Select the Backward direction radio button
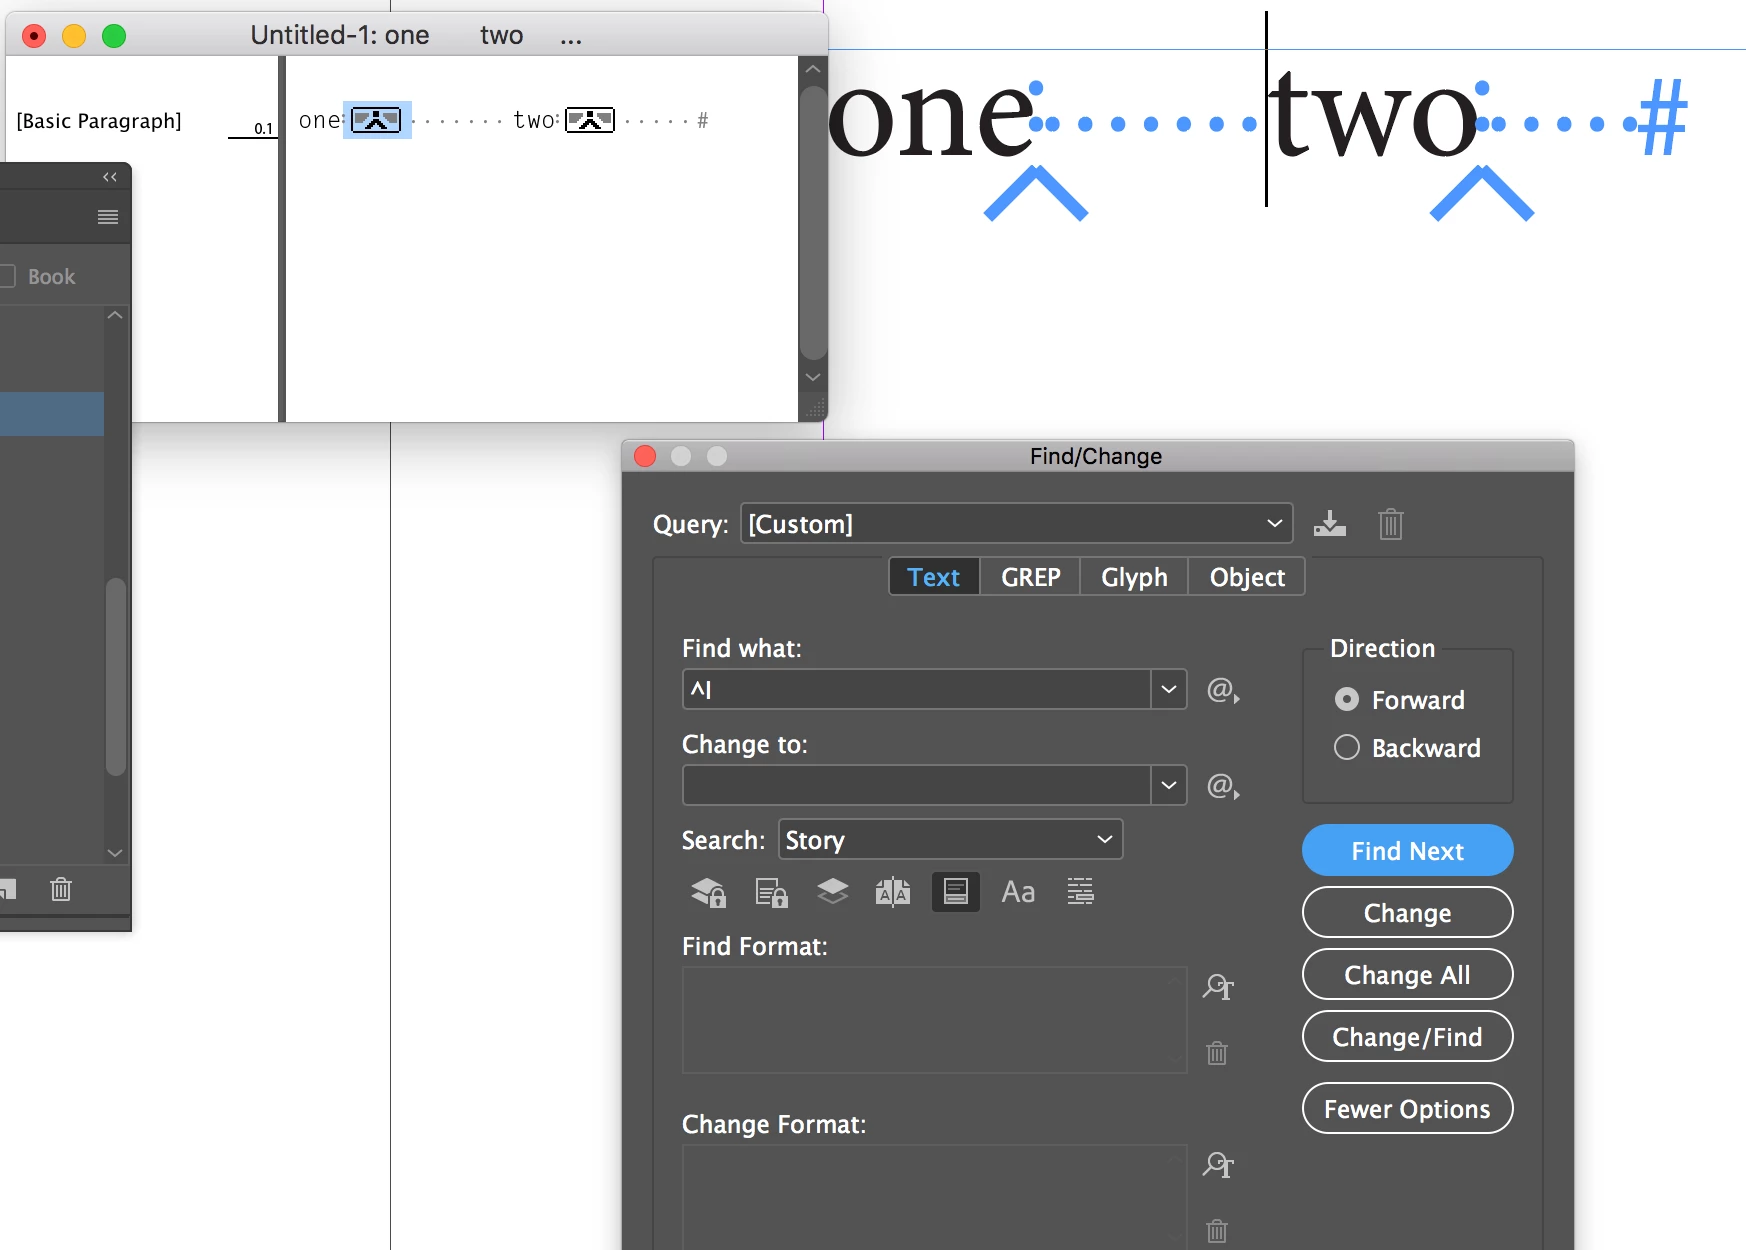 [1347, 747]
